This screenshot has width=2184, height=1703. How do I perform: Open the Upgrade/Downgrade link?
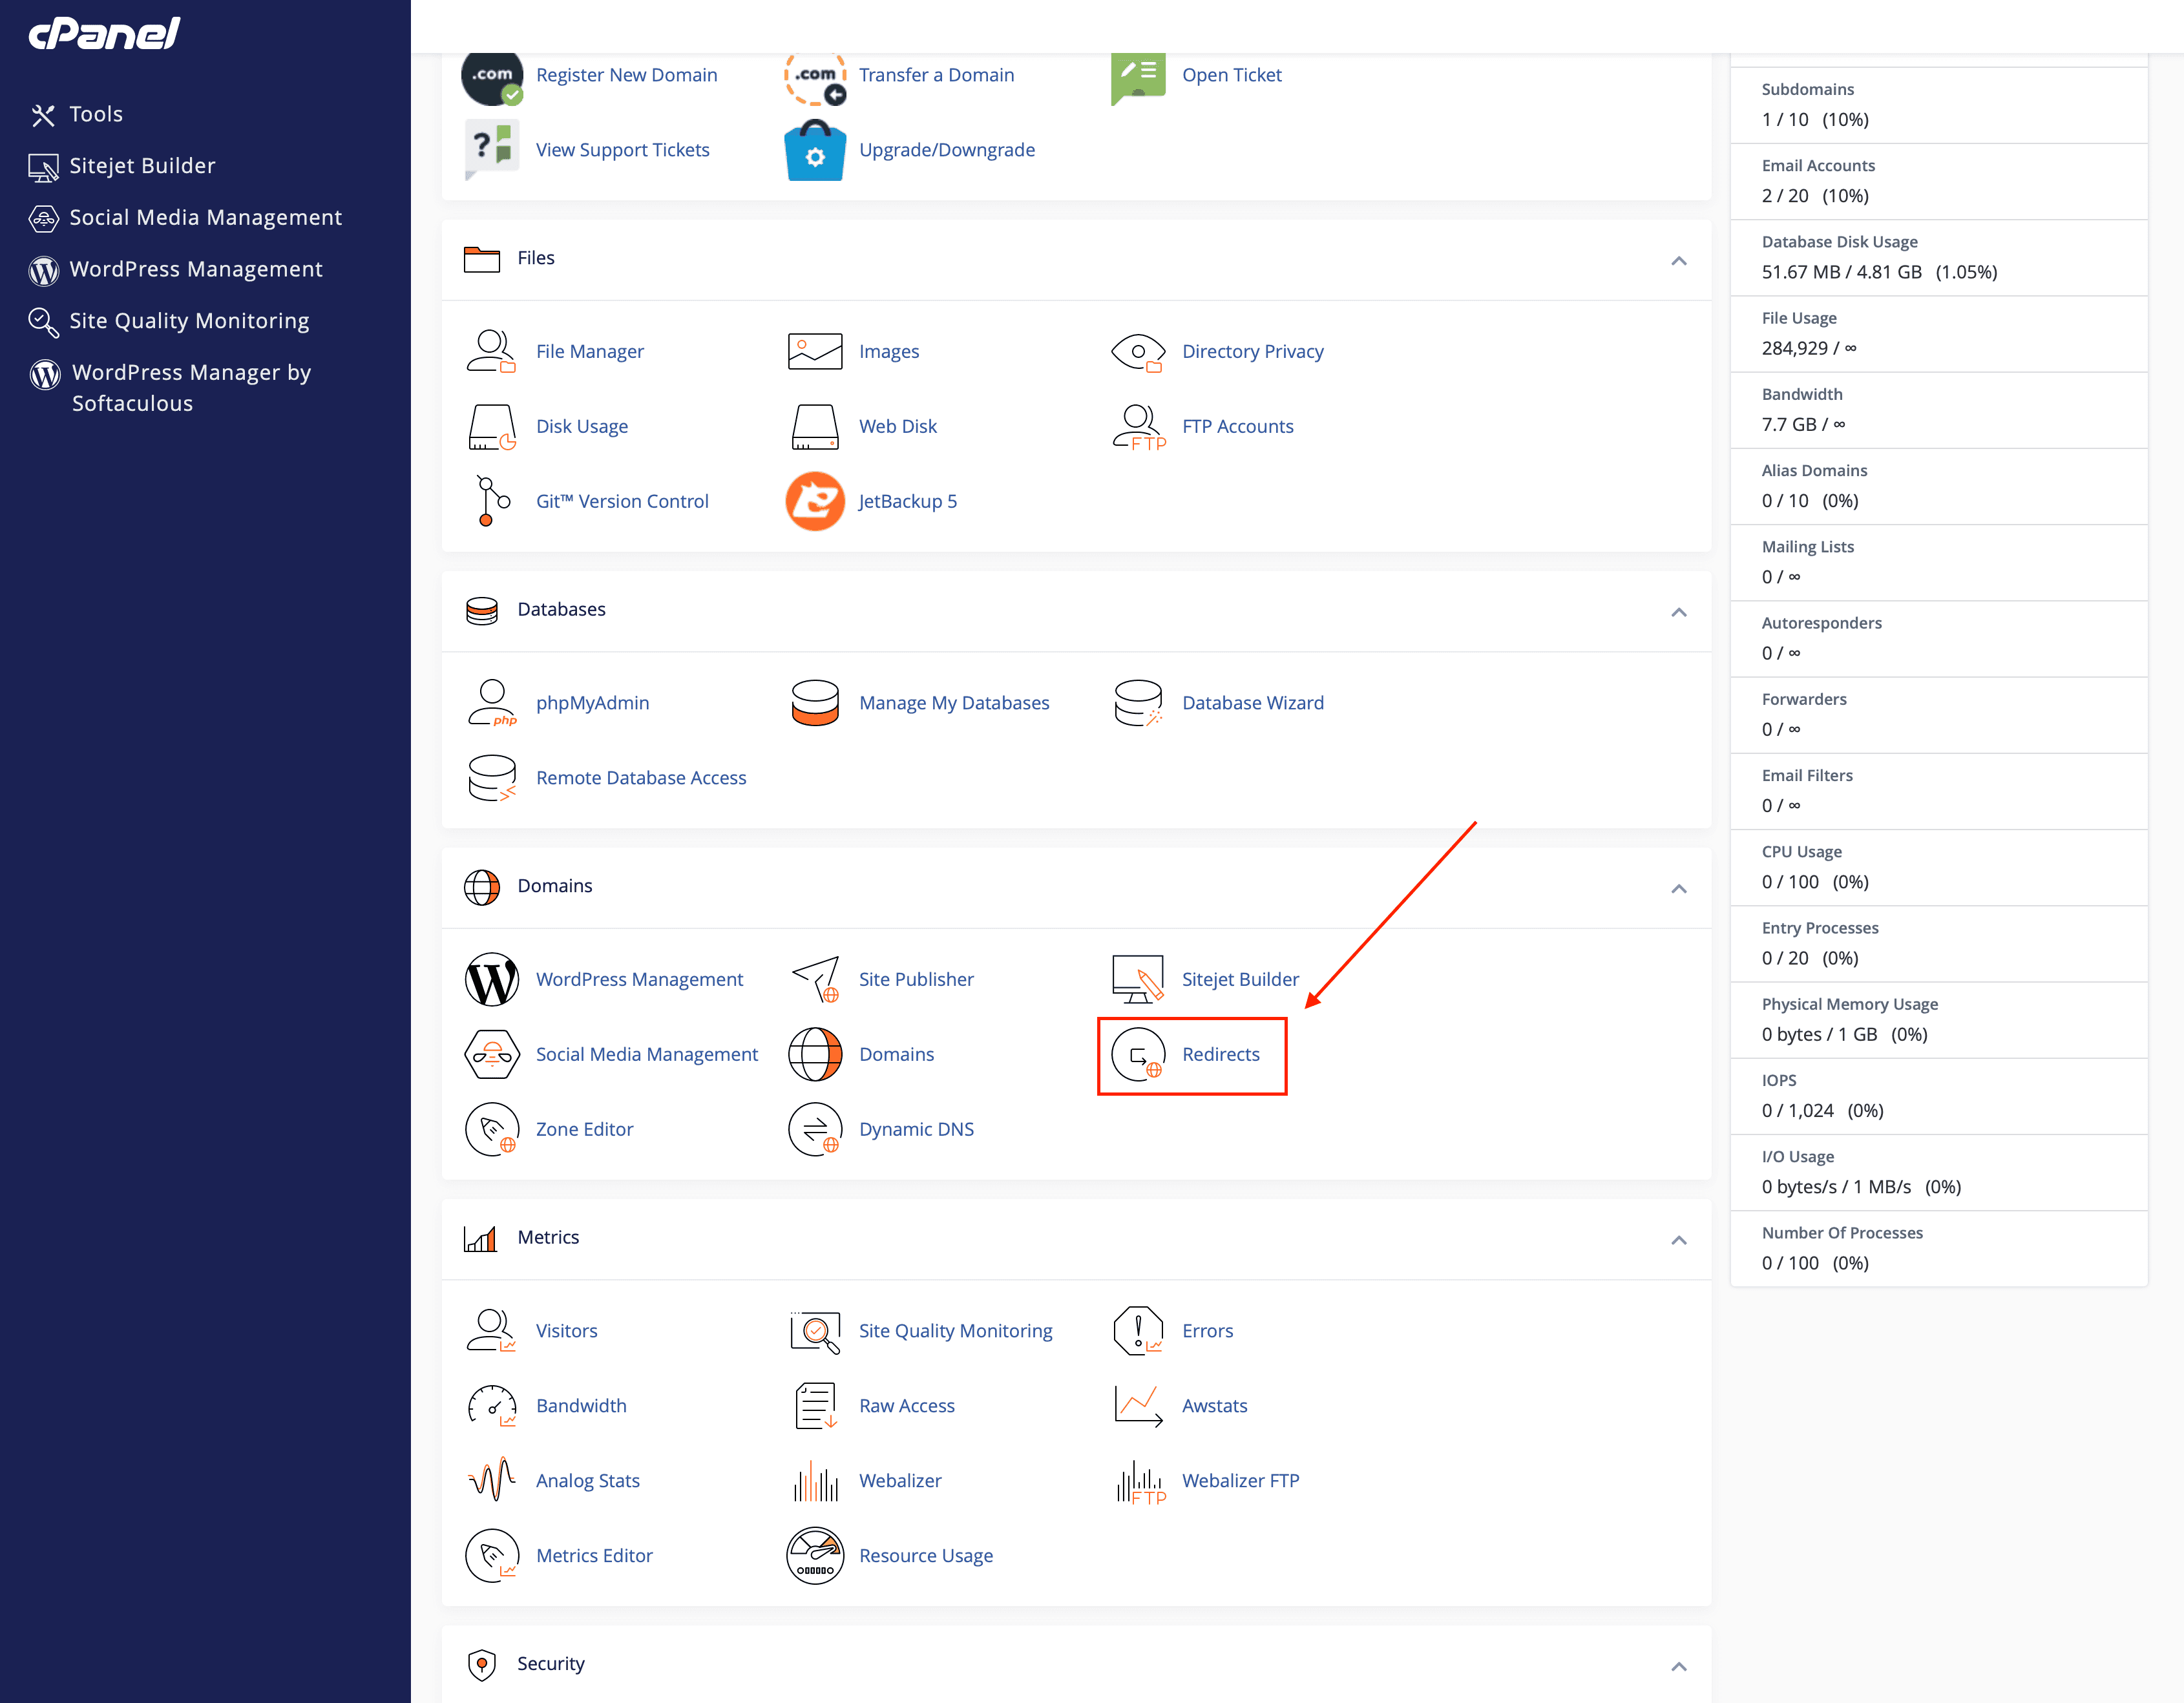[946, 150]
